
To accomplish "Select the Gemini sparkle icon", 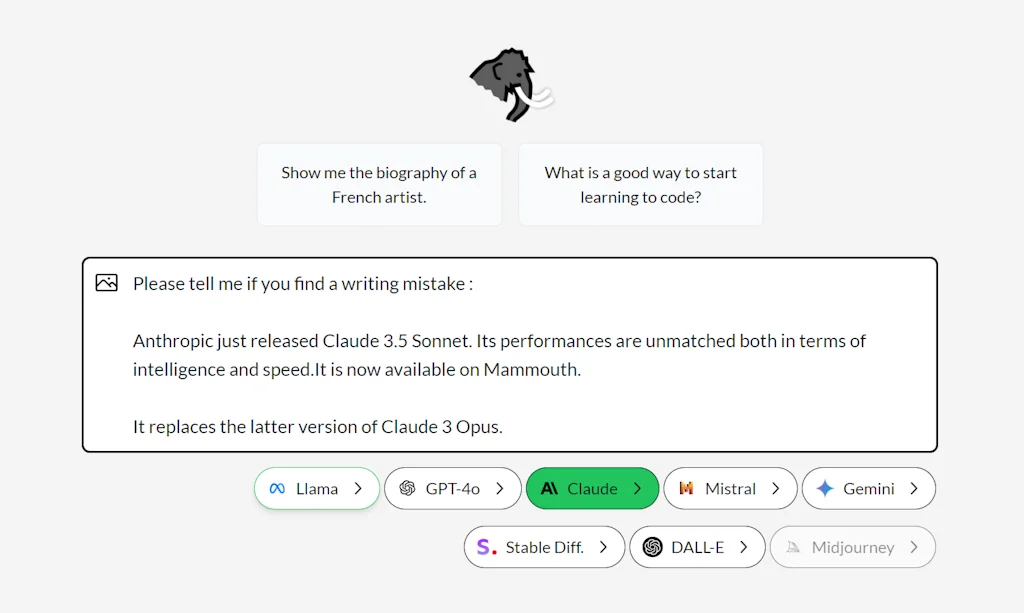I will pos(826,488).
